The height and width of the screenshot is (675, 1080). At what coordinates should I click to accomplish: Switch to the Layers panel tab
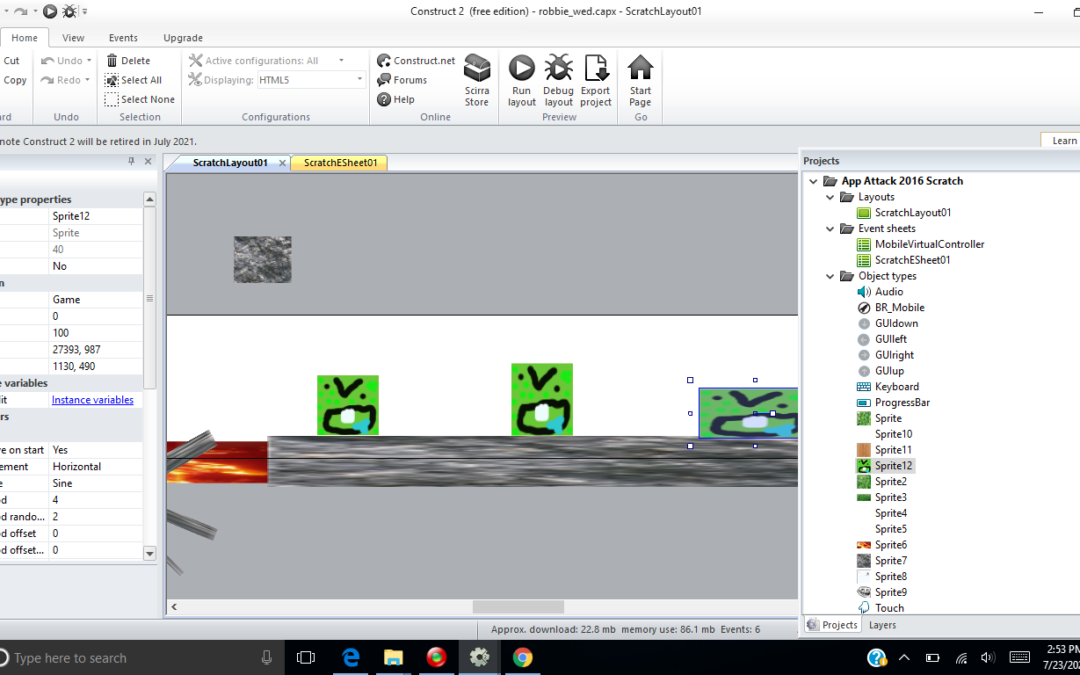pos(882,625)
